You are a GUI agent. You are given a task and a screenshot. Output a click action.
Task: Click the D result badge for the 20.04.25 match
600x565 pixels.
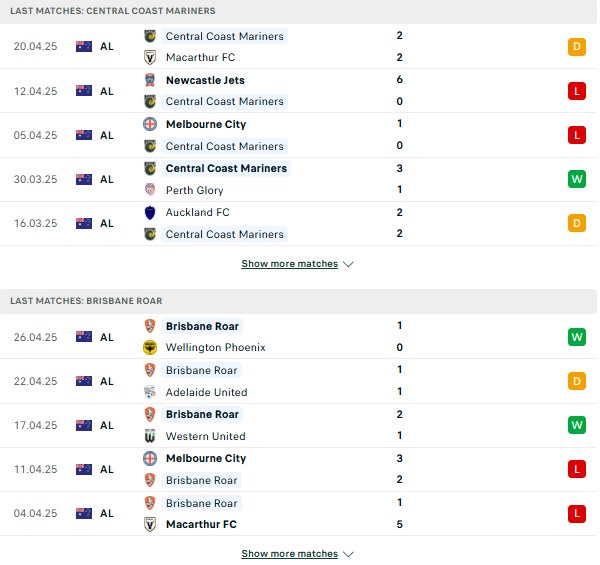point(577,47)
